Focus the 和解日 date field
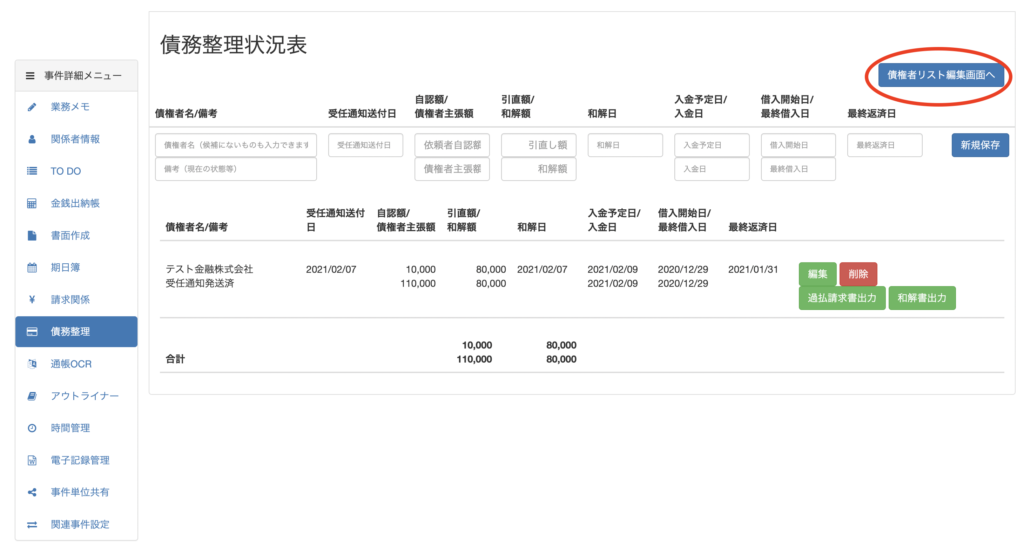The height and width of the screenshot is (554, 1024). (625, 145)
